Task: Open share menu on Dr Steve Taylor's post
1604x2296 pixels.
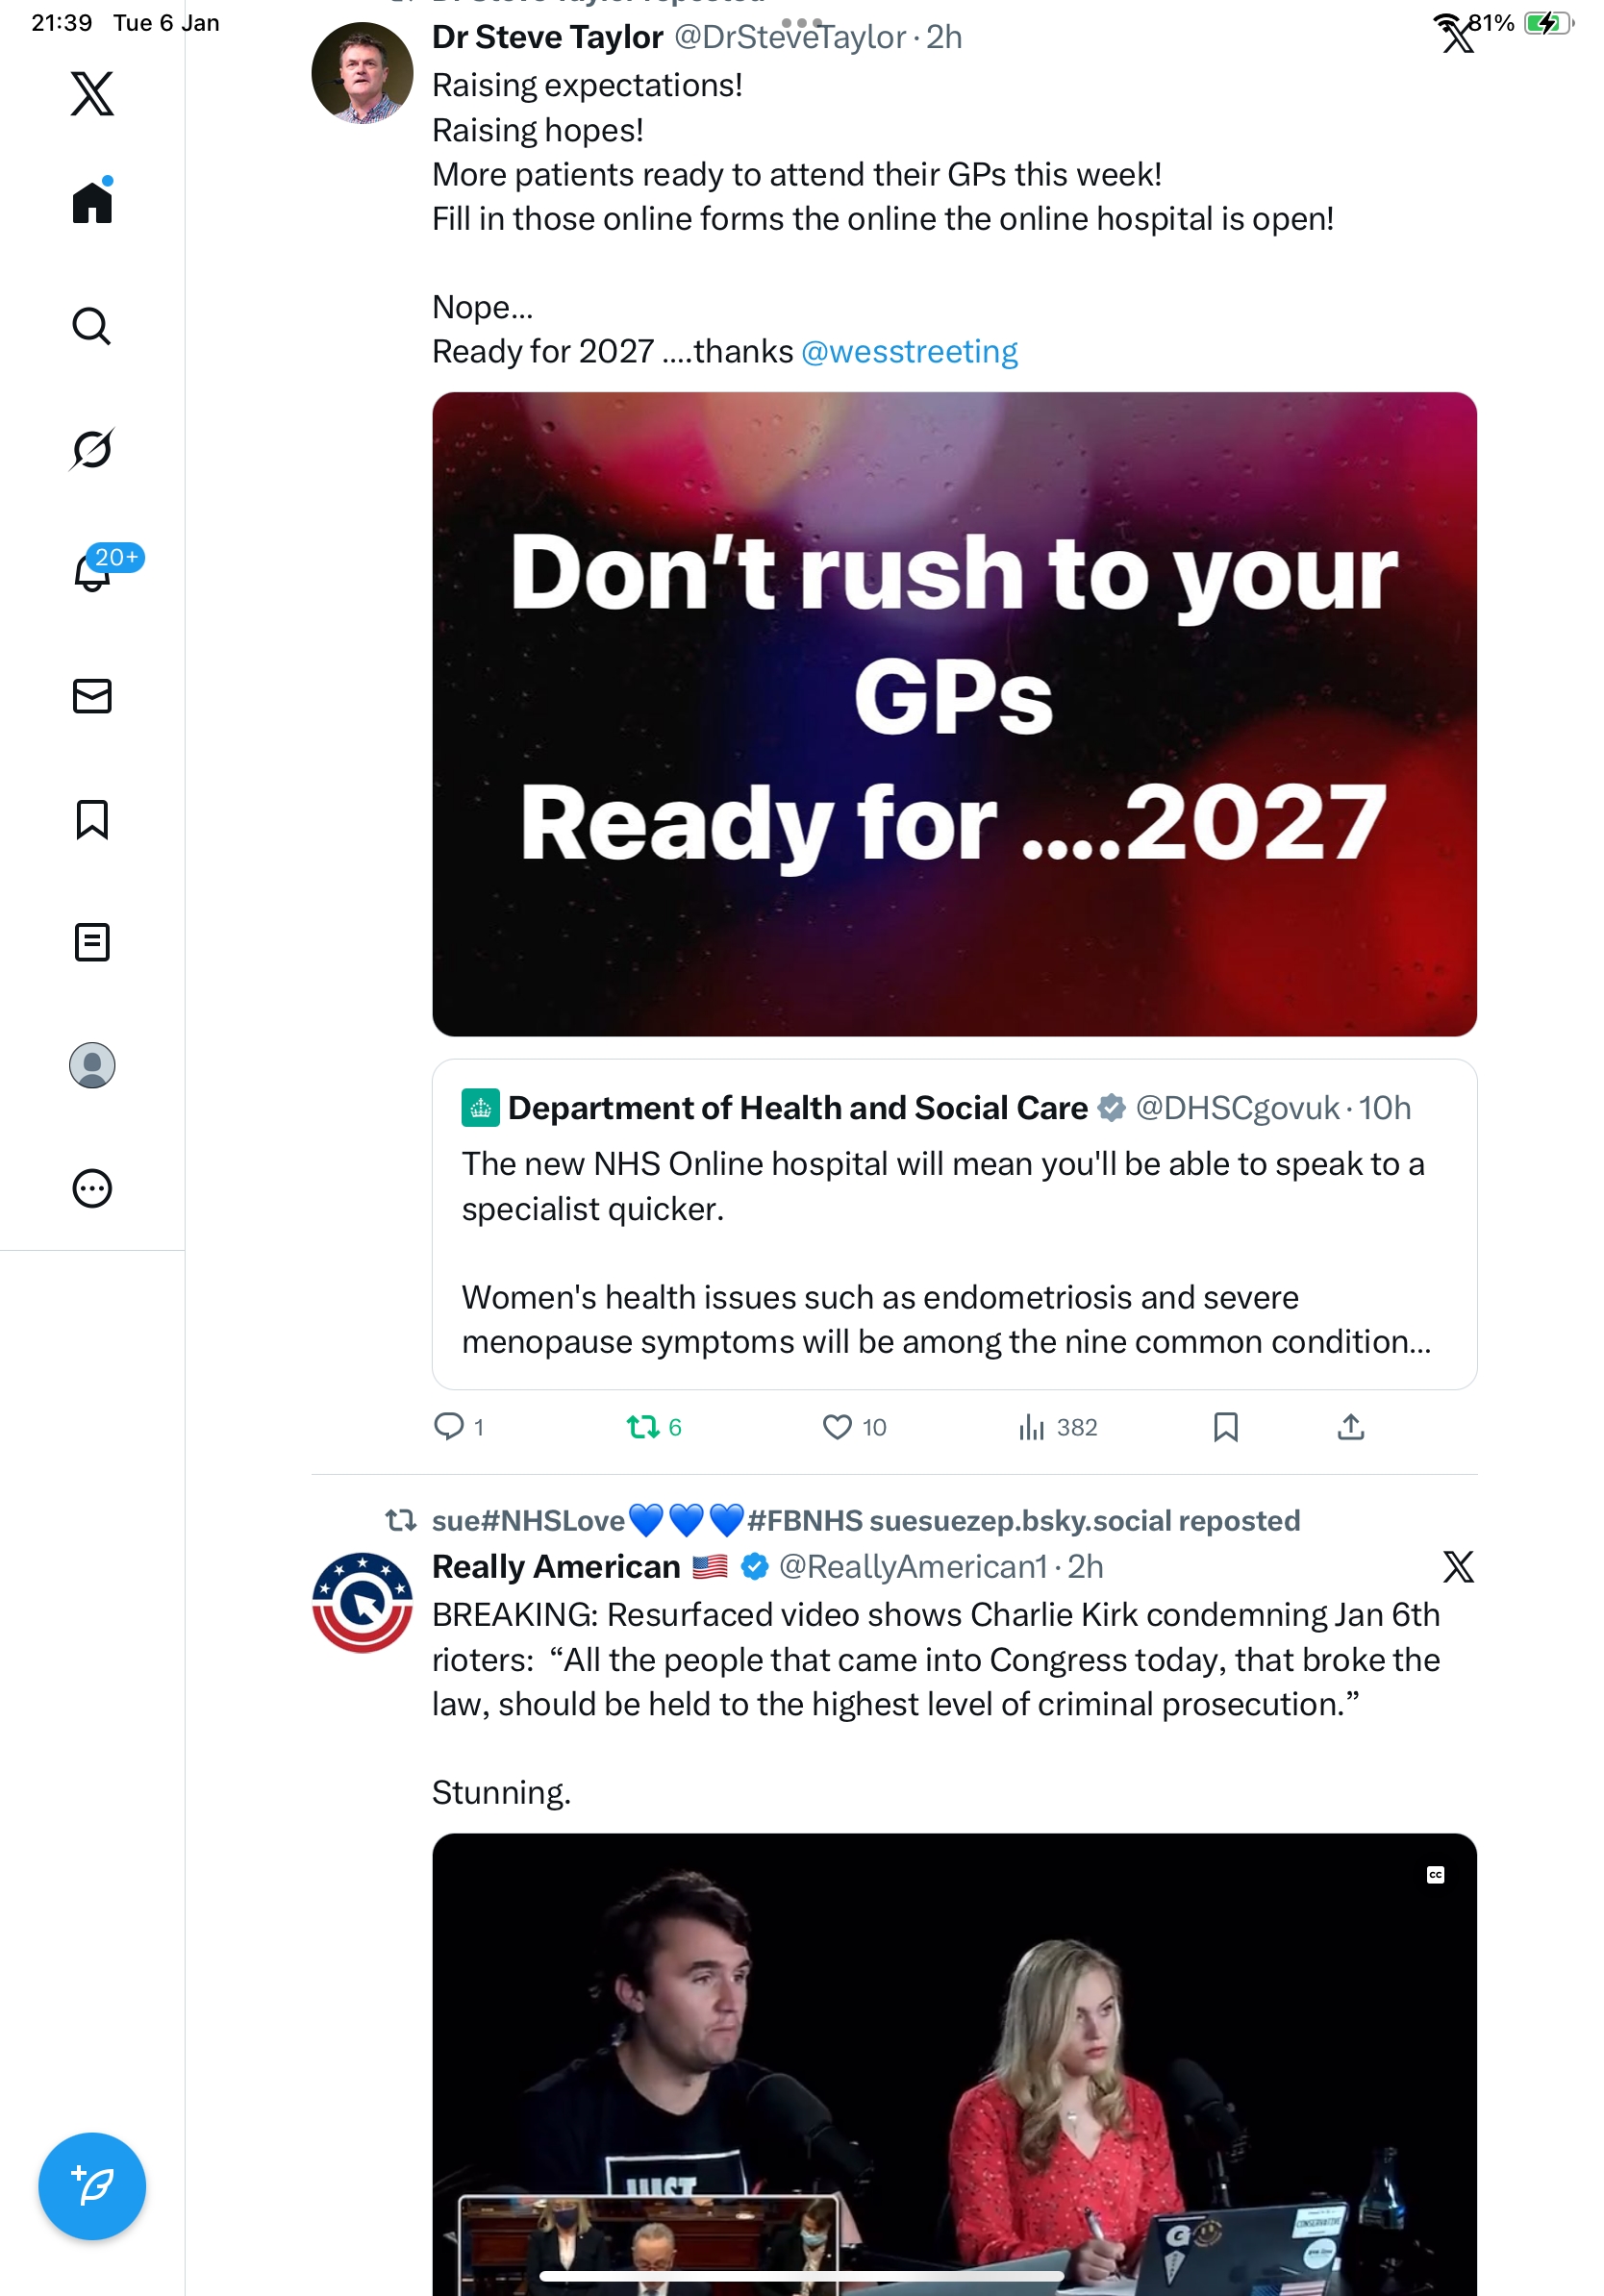Action: point(1350,1427)
